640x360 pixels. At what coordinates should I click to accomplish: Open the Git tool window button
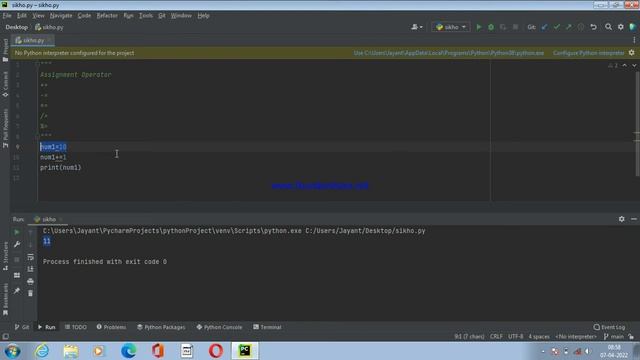click(x=22, y=327)
